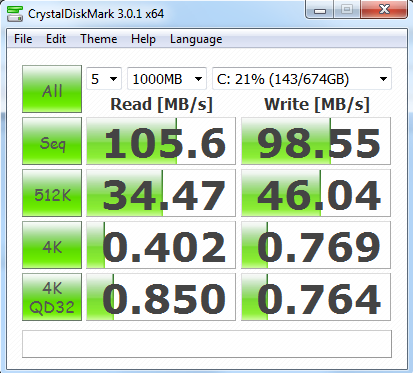This screenshot has width=413, height=373.
Task: Open the test count dropdown showing 5
Action: pos(104,79)
